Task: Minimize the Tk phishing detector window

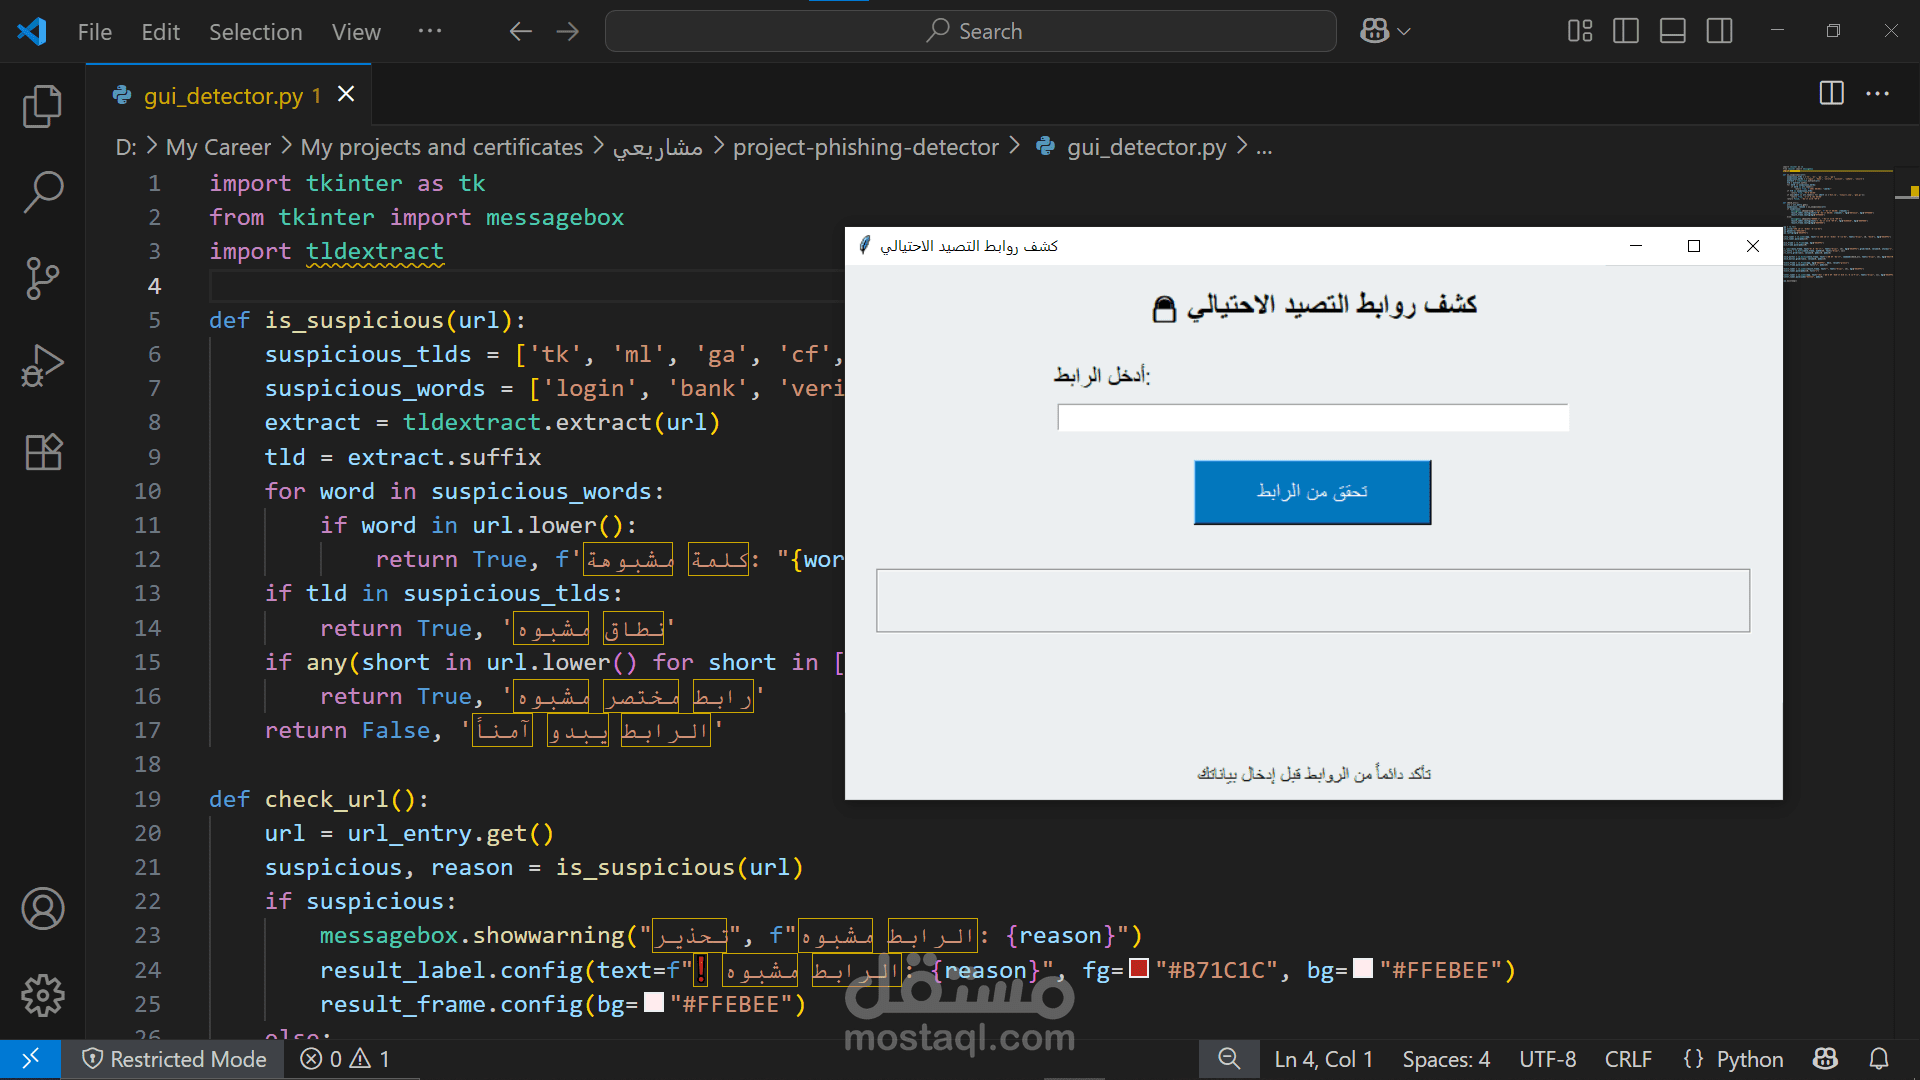Action: tap(1636, 246)
